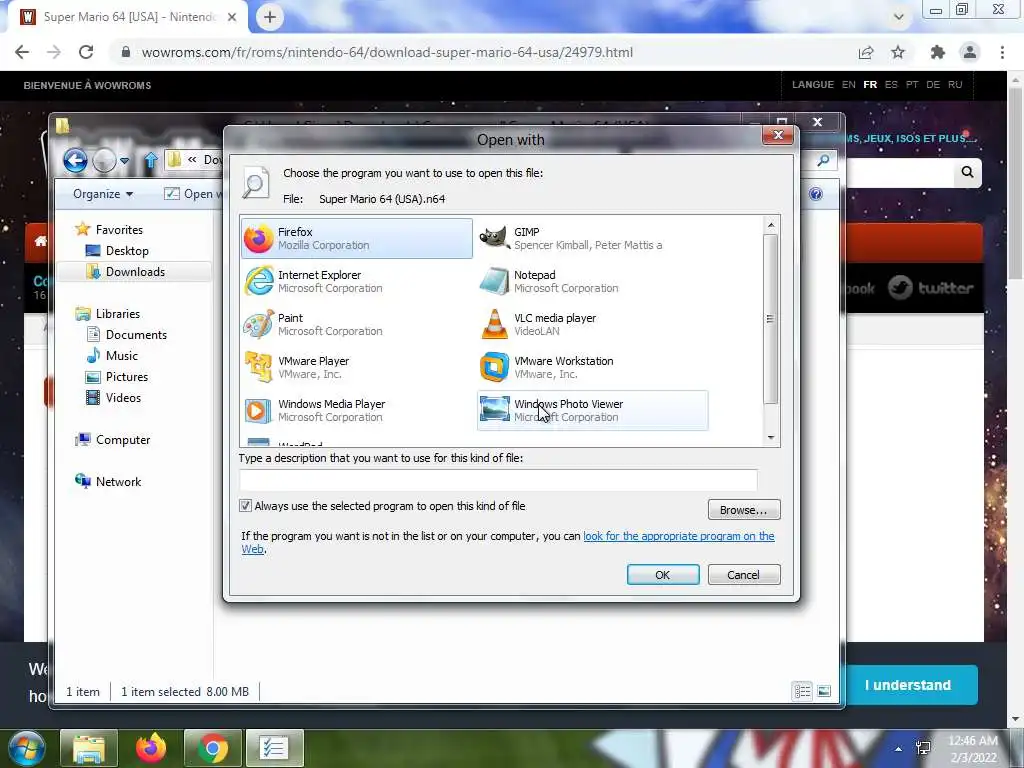This screenshot has width=1024, height=768.
Task: Switch to Chrome in the taskbar
Action: (213, 748)
